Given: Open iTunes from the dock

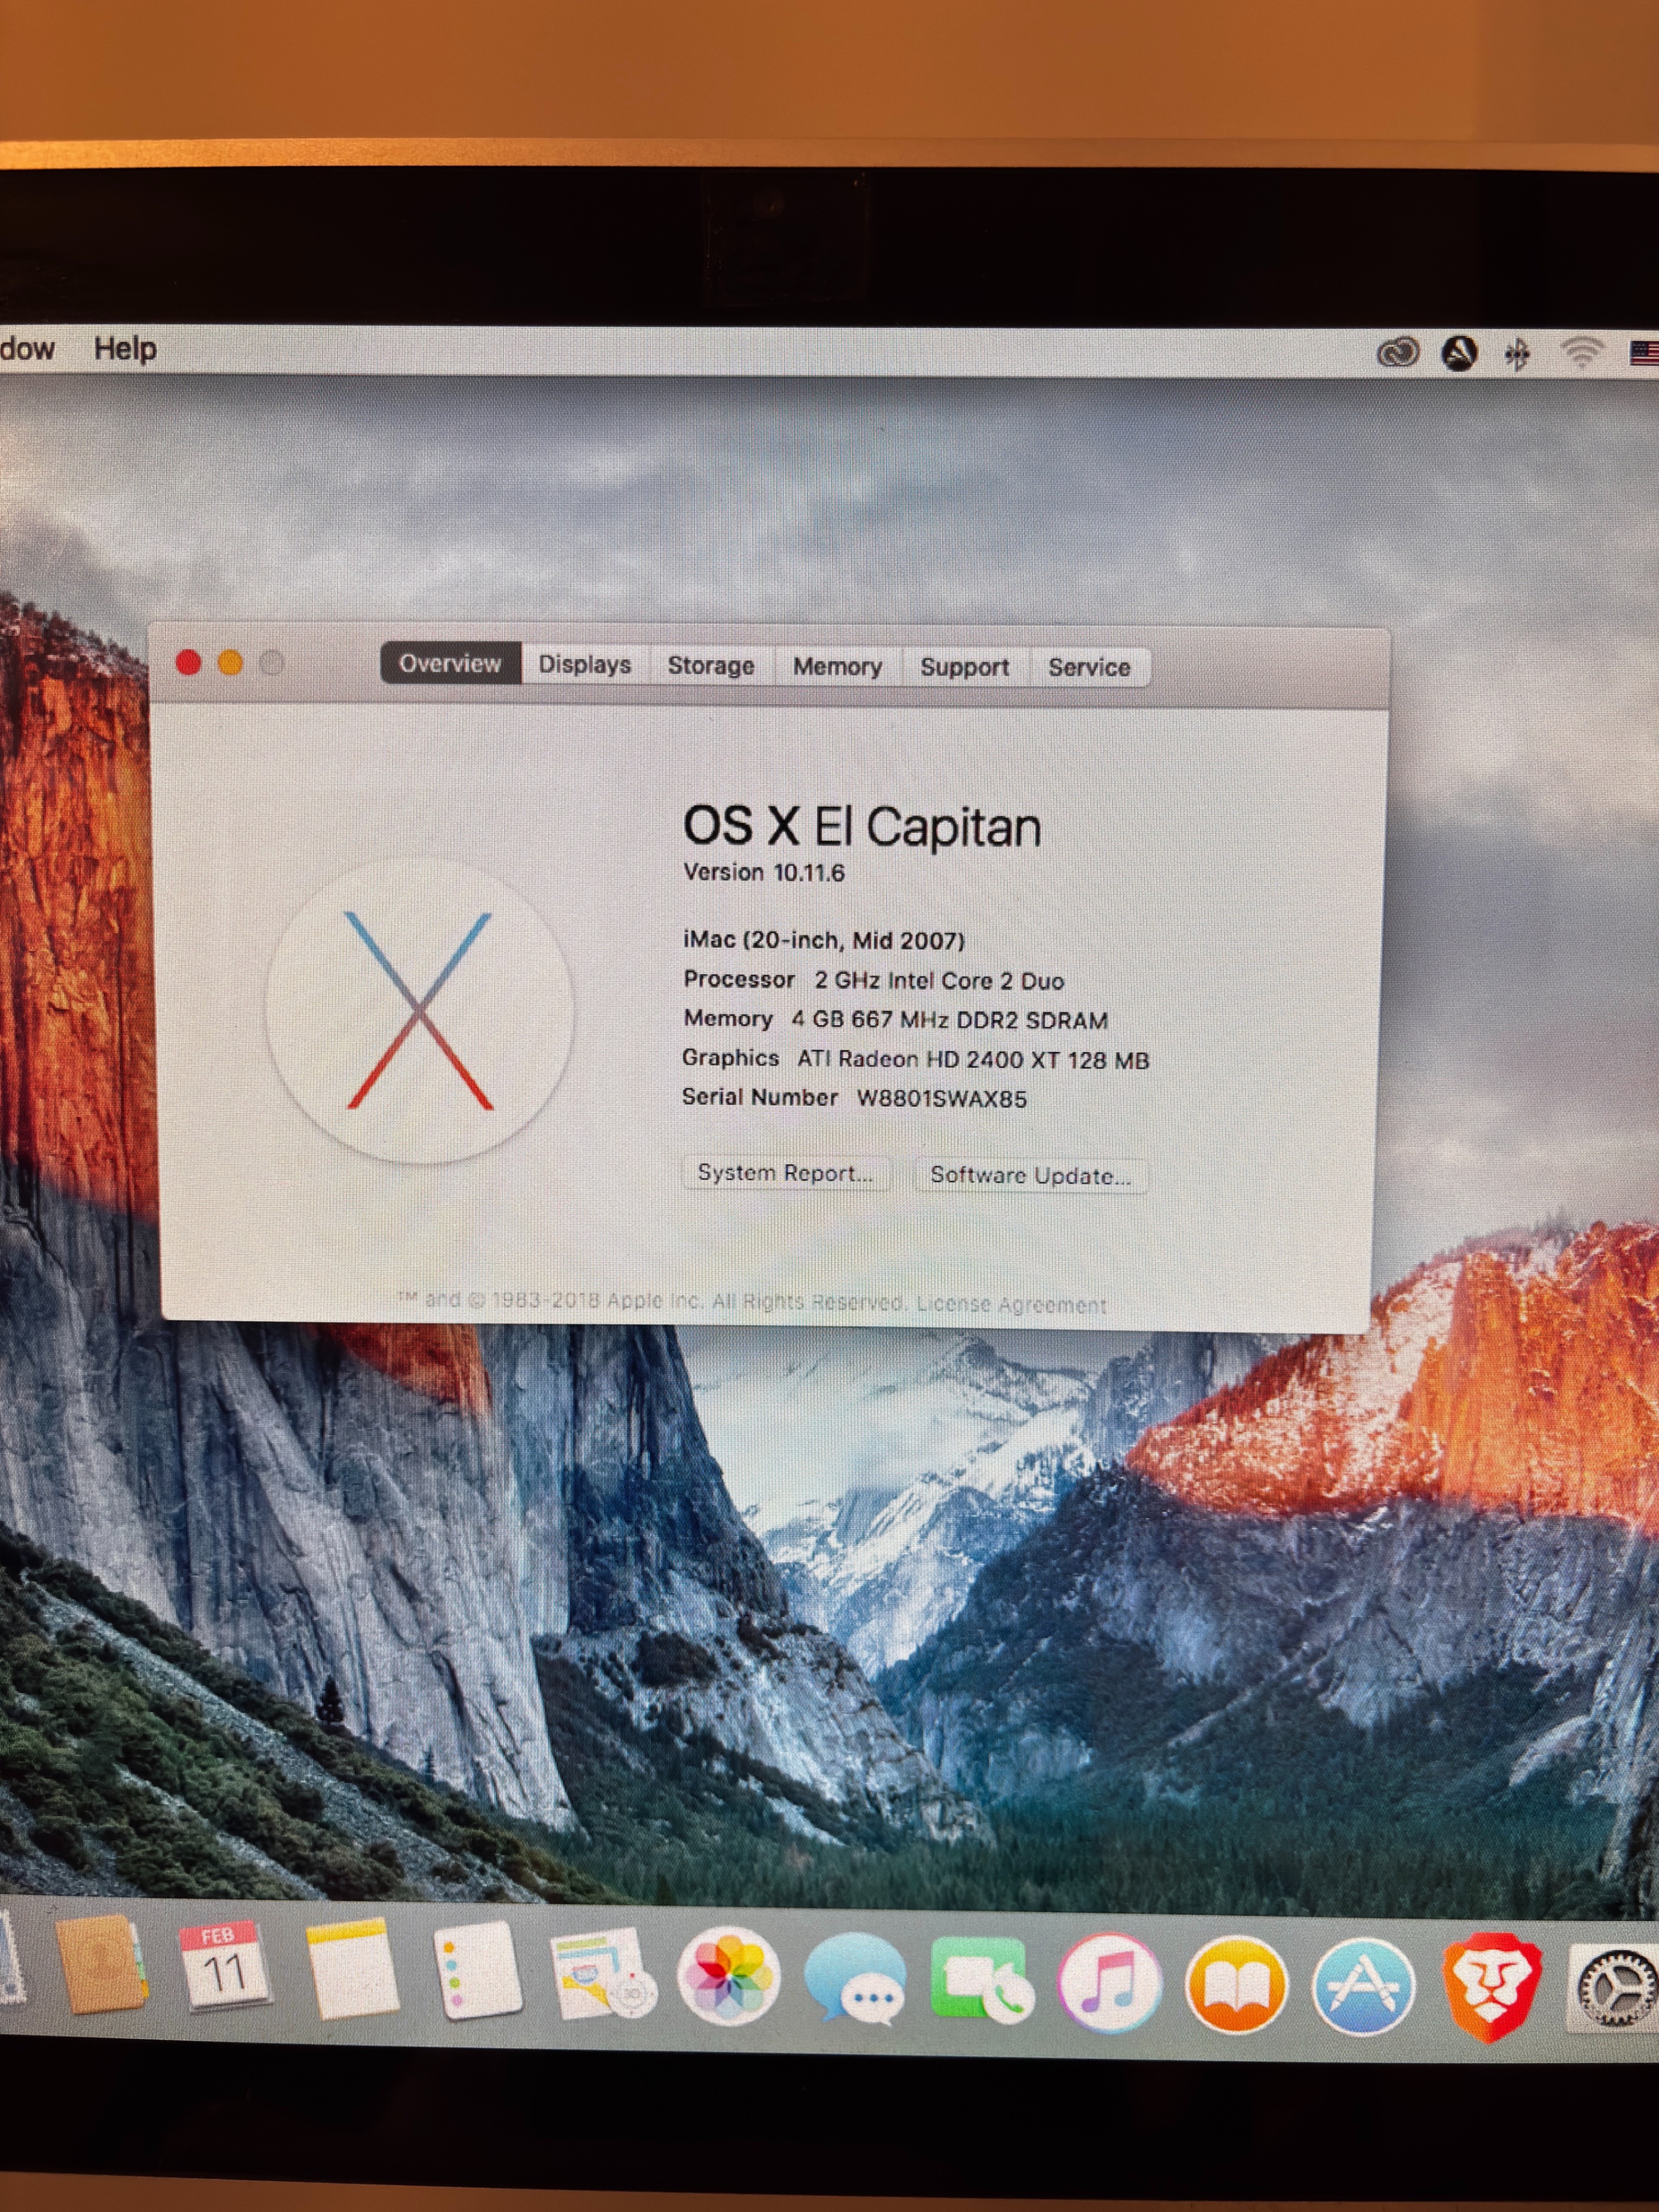Looking at the screenshot, I should [x=1109, y=1983].
